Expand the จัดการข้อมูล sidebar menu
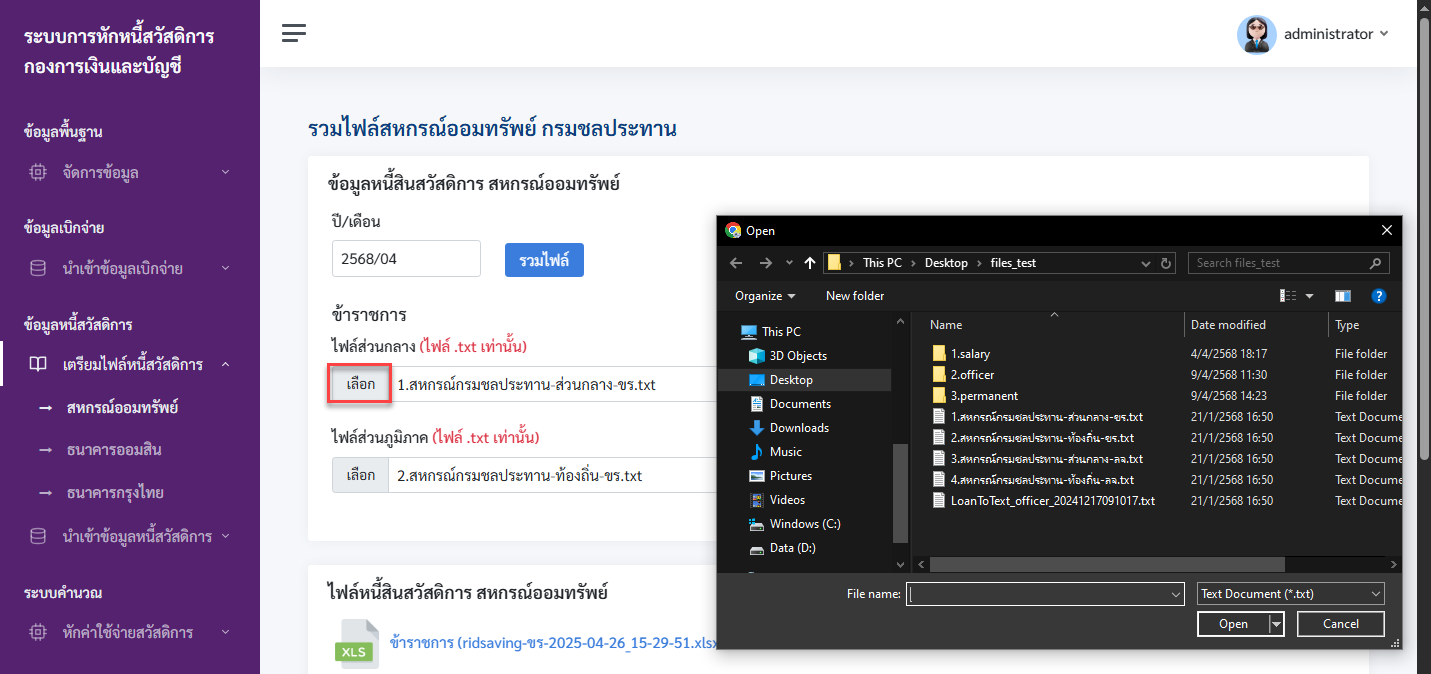This screenshot has height=674, width=1431. click(130, 172)
